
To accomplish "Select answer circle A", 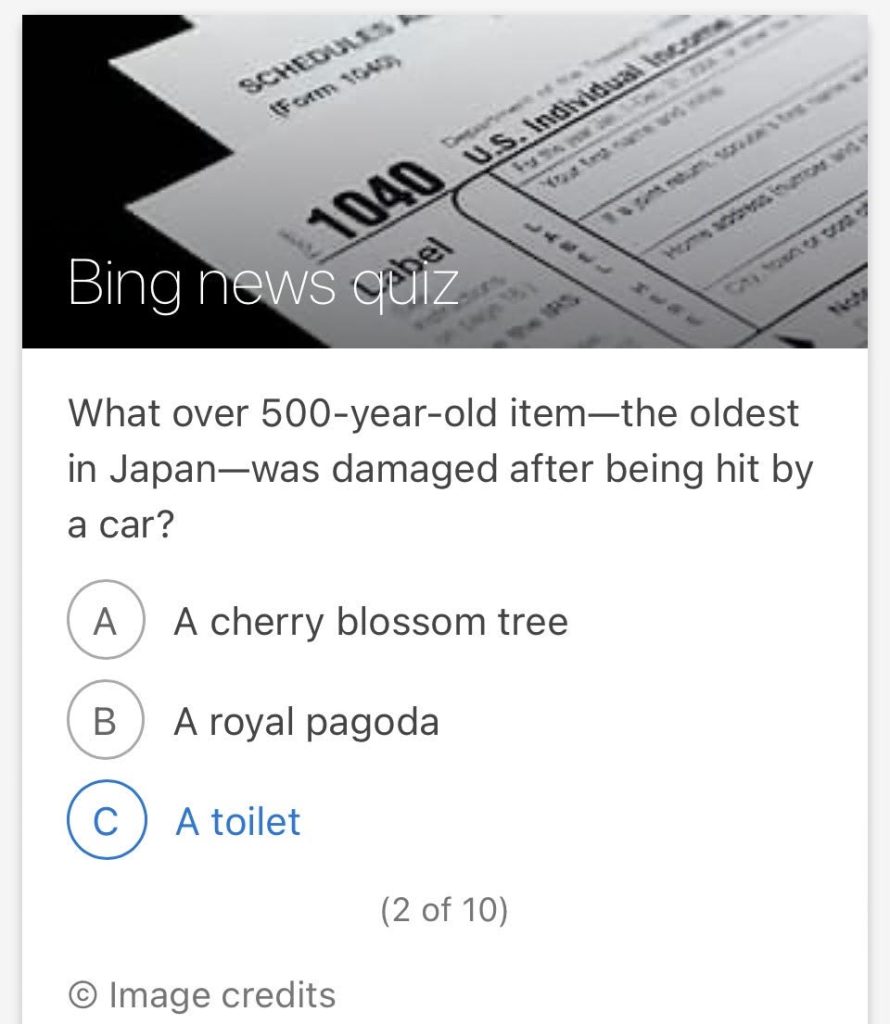I will tap(105, 620).
